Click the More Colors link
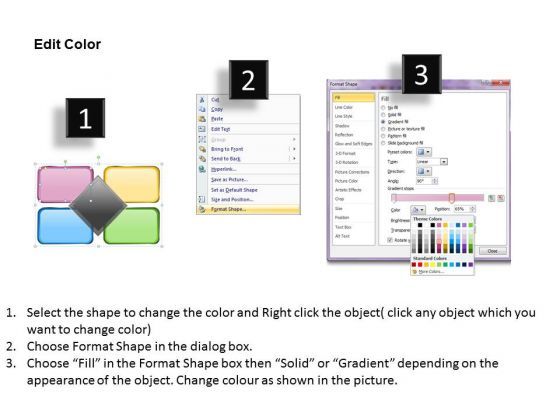This screenshot has width=560, height=420. point(431,272)
